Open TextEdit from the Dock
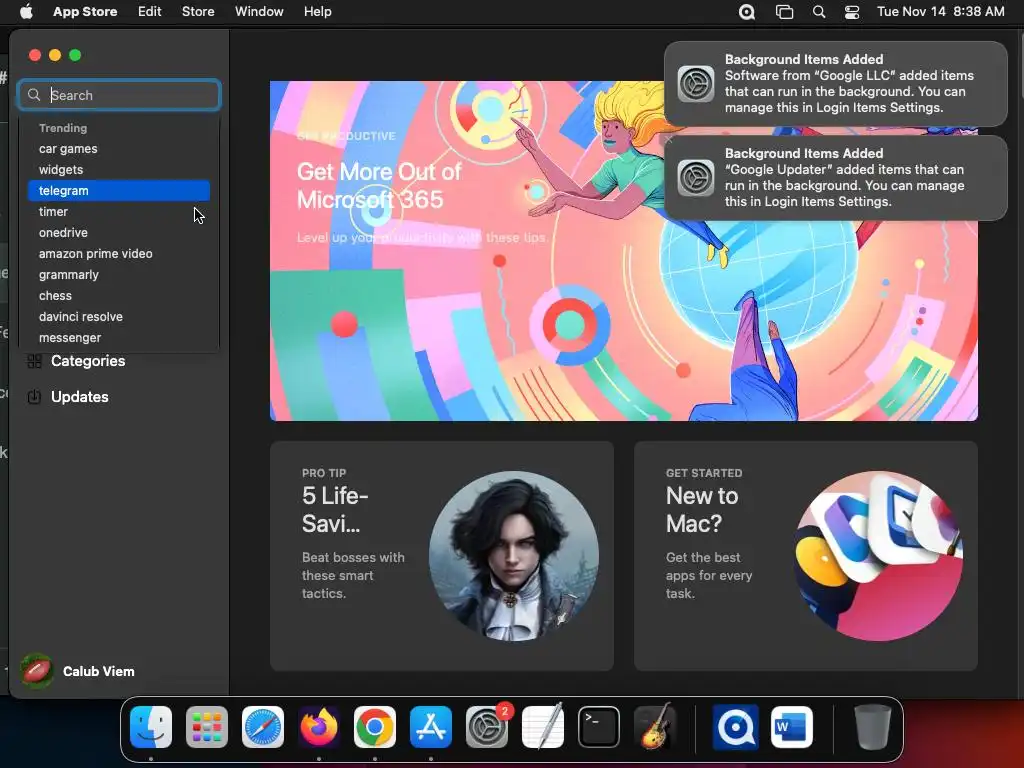The image size is (1024, 768). pyautogui.click(x=543, y=727)
